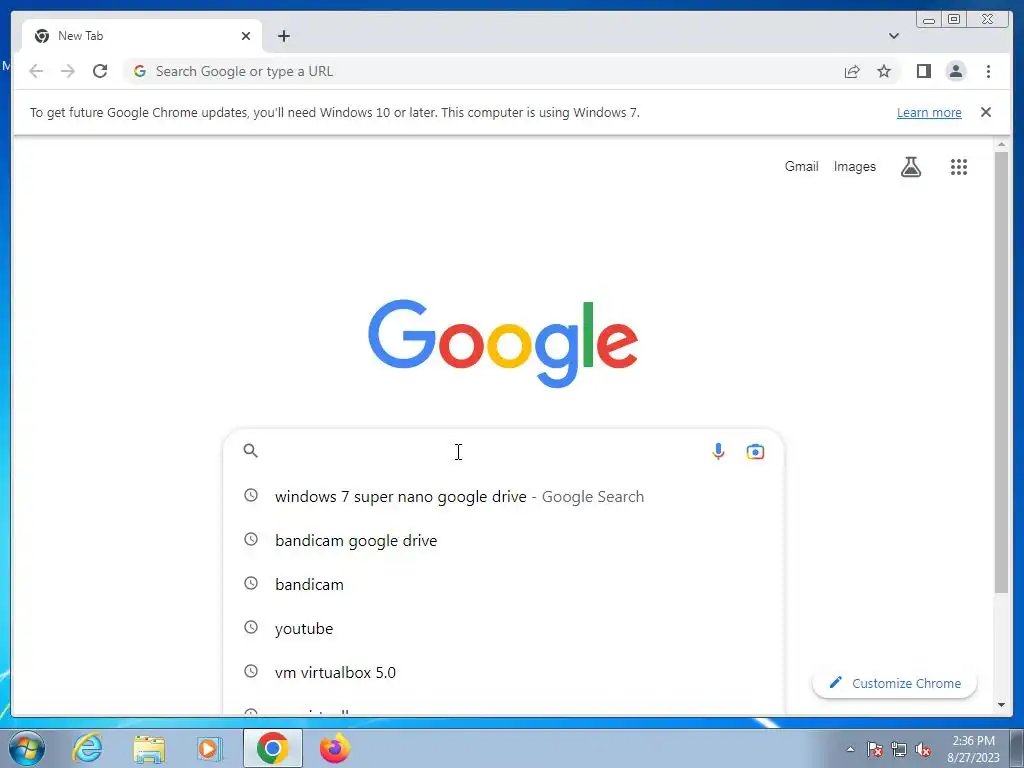Open the Chrome three-dot menu
1024x768 pixels.
(988, 71)
